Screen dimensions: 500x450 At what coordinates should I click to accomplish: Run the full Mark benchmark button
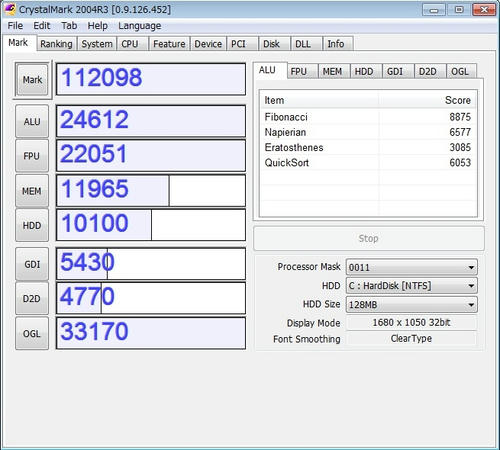32,80
